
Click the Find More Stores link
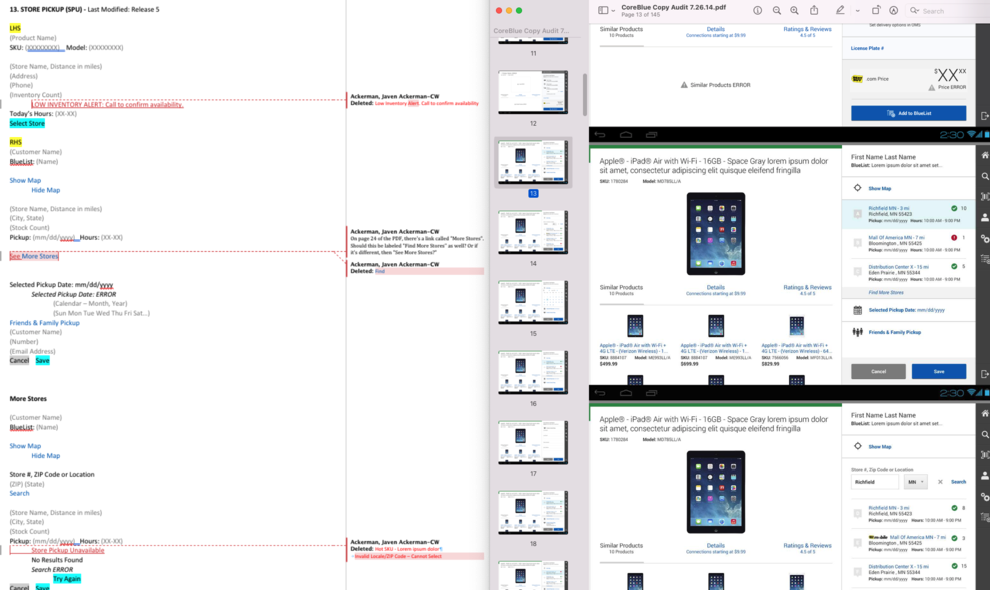[885, 292]
